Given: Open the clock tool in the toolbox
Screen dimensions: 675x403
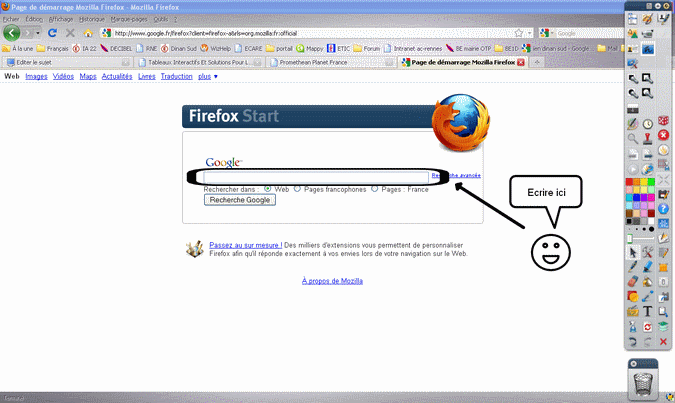Looking at the screenshot, I should [647, 124].
